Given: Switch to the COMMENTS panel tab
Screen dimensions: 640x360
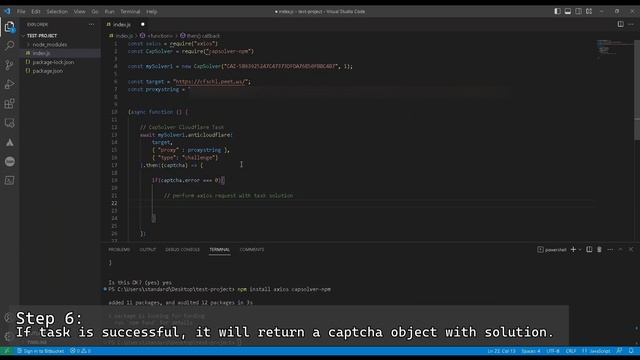Looking at the screenshot, I should (252, 249).
